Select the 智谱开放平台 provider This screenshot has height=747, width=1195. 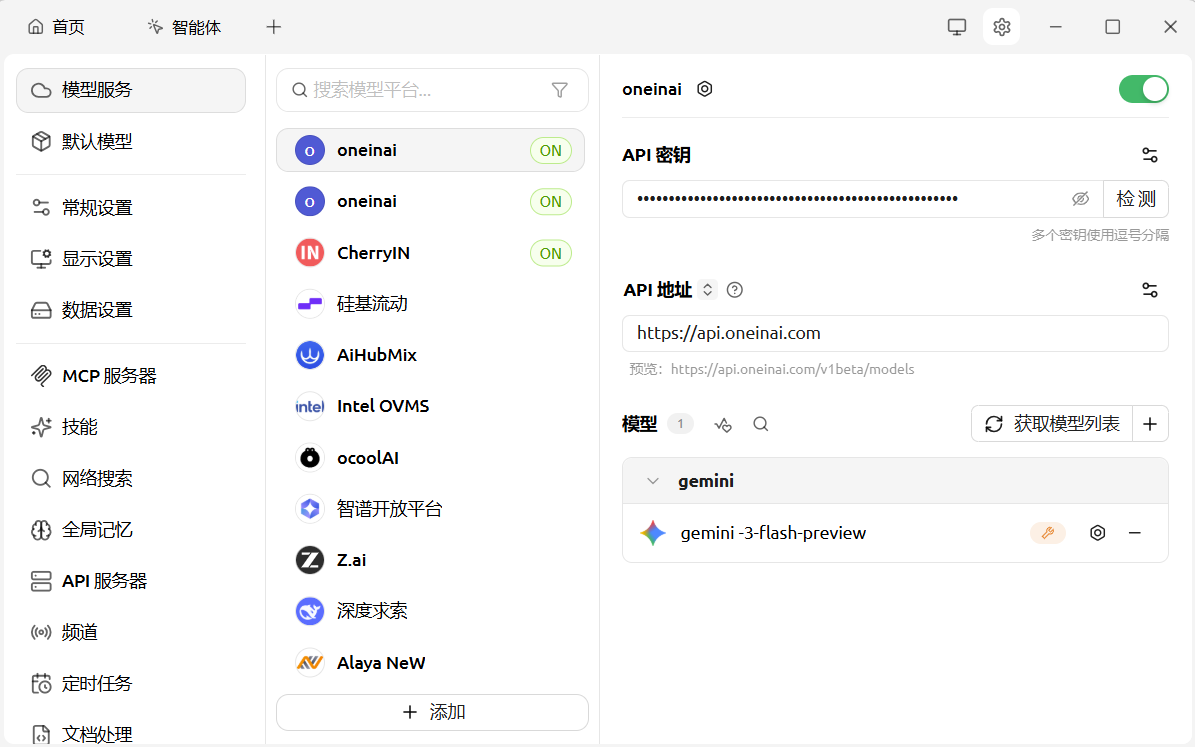tap(431, 509)
